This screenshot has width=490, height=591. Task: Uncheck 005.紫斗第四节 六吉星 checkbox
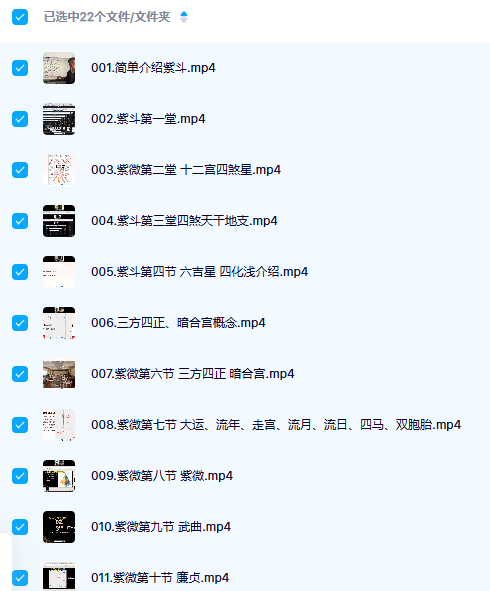pyautogui.click(x=20, y=272)
